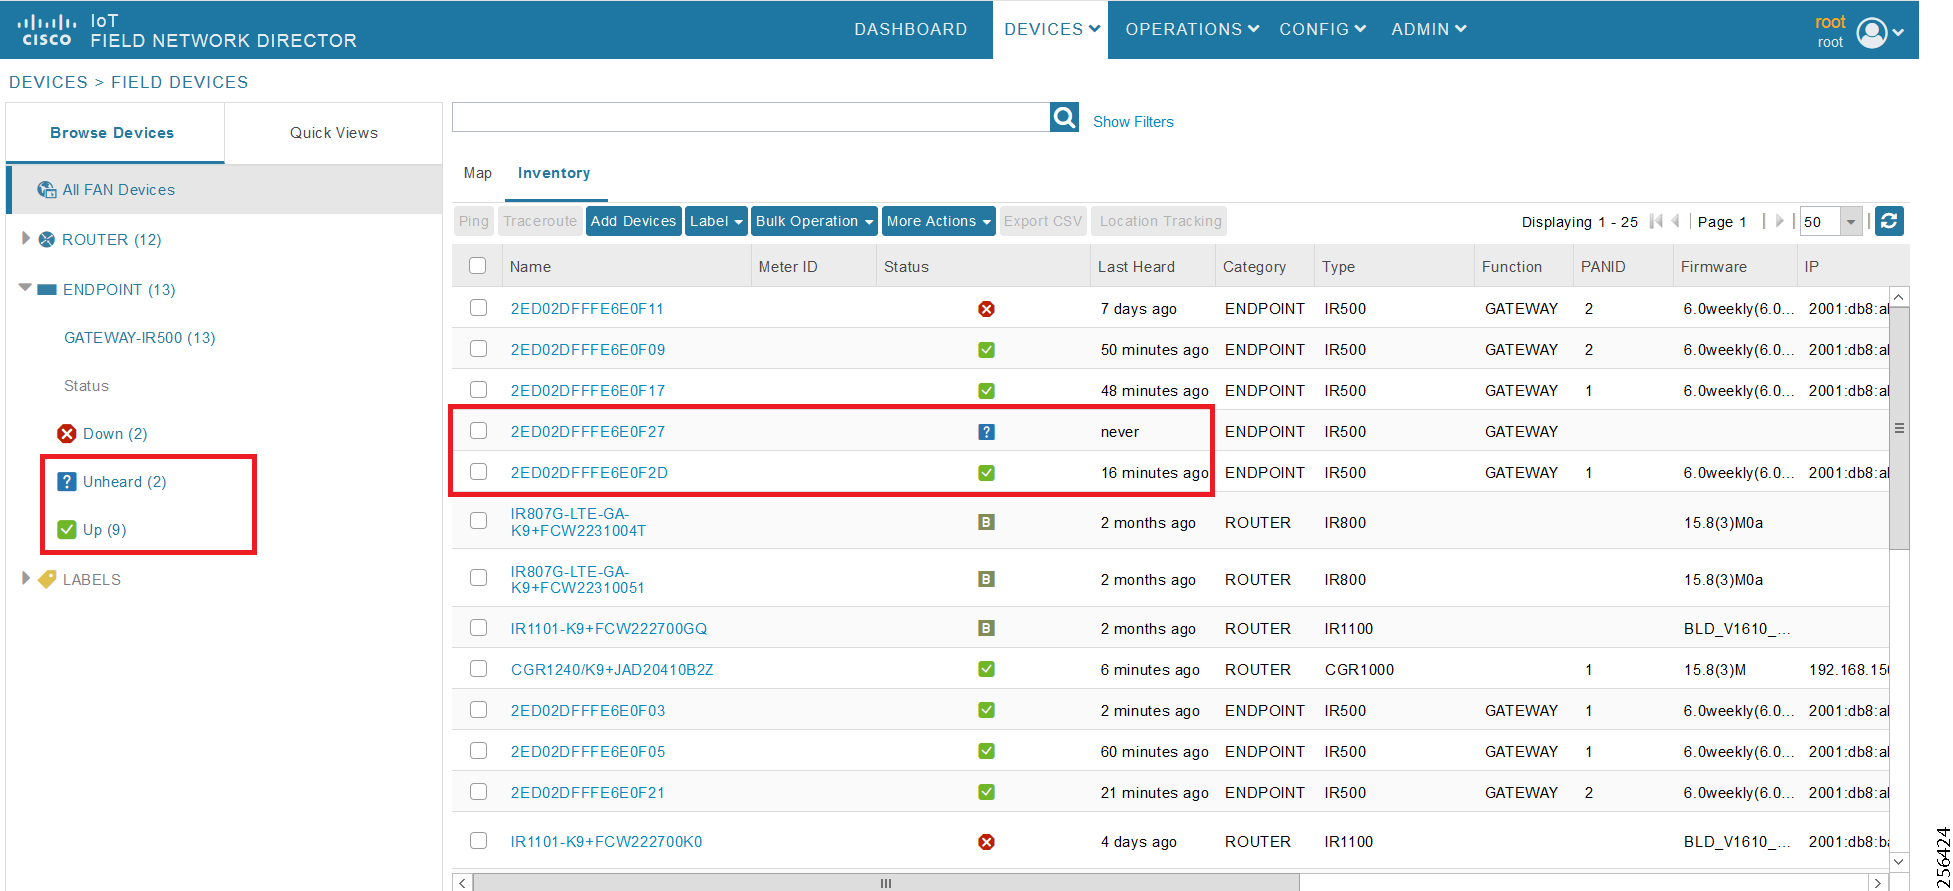Open the Label dropdown button

click(x=716, y=221)
